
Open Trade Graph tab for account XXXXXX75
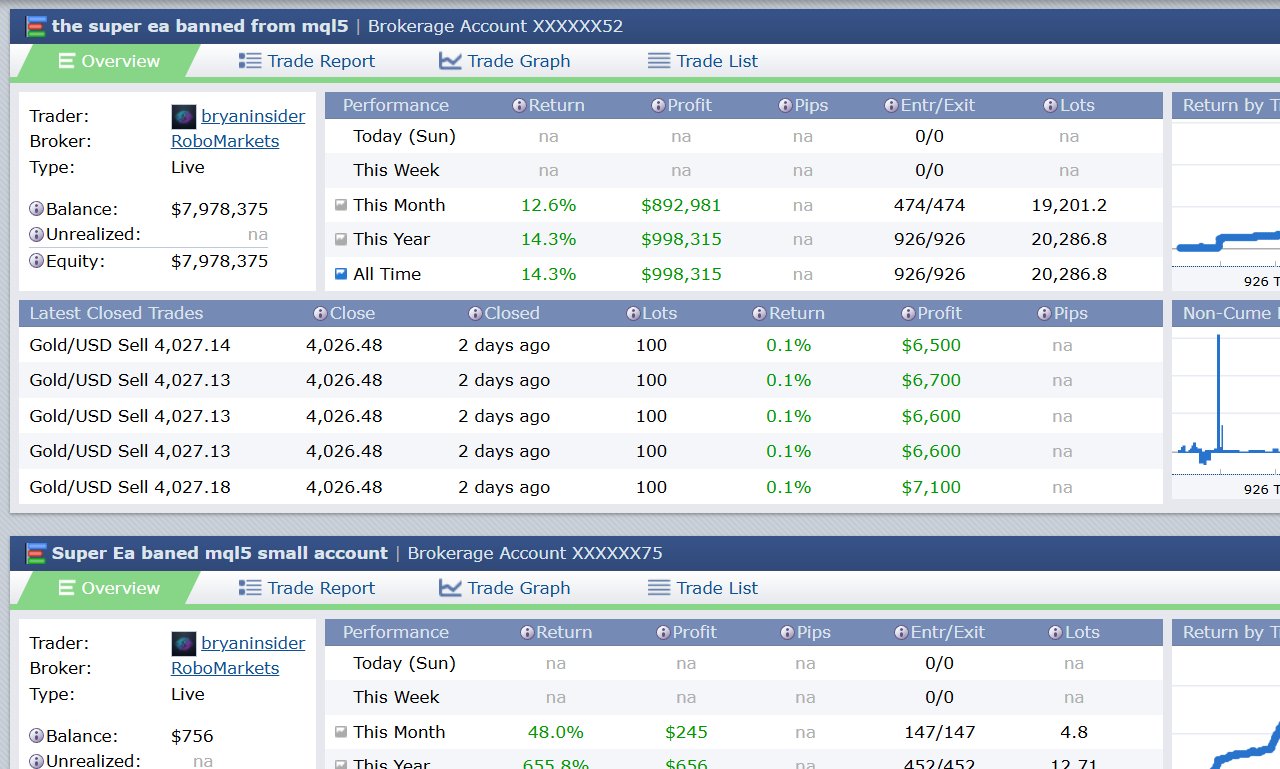click(x=505, y=588)
